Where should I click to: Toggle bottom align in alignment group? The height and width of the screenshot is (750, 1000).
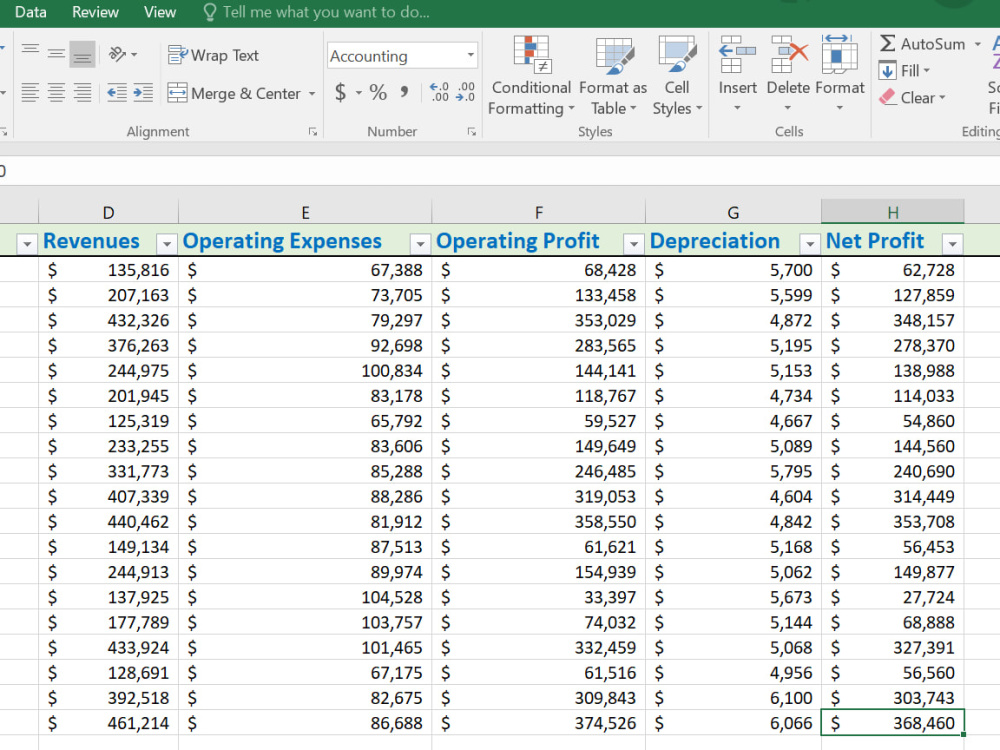tap(82, 54)
